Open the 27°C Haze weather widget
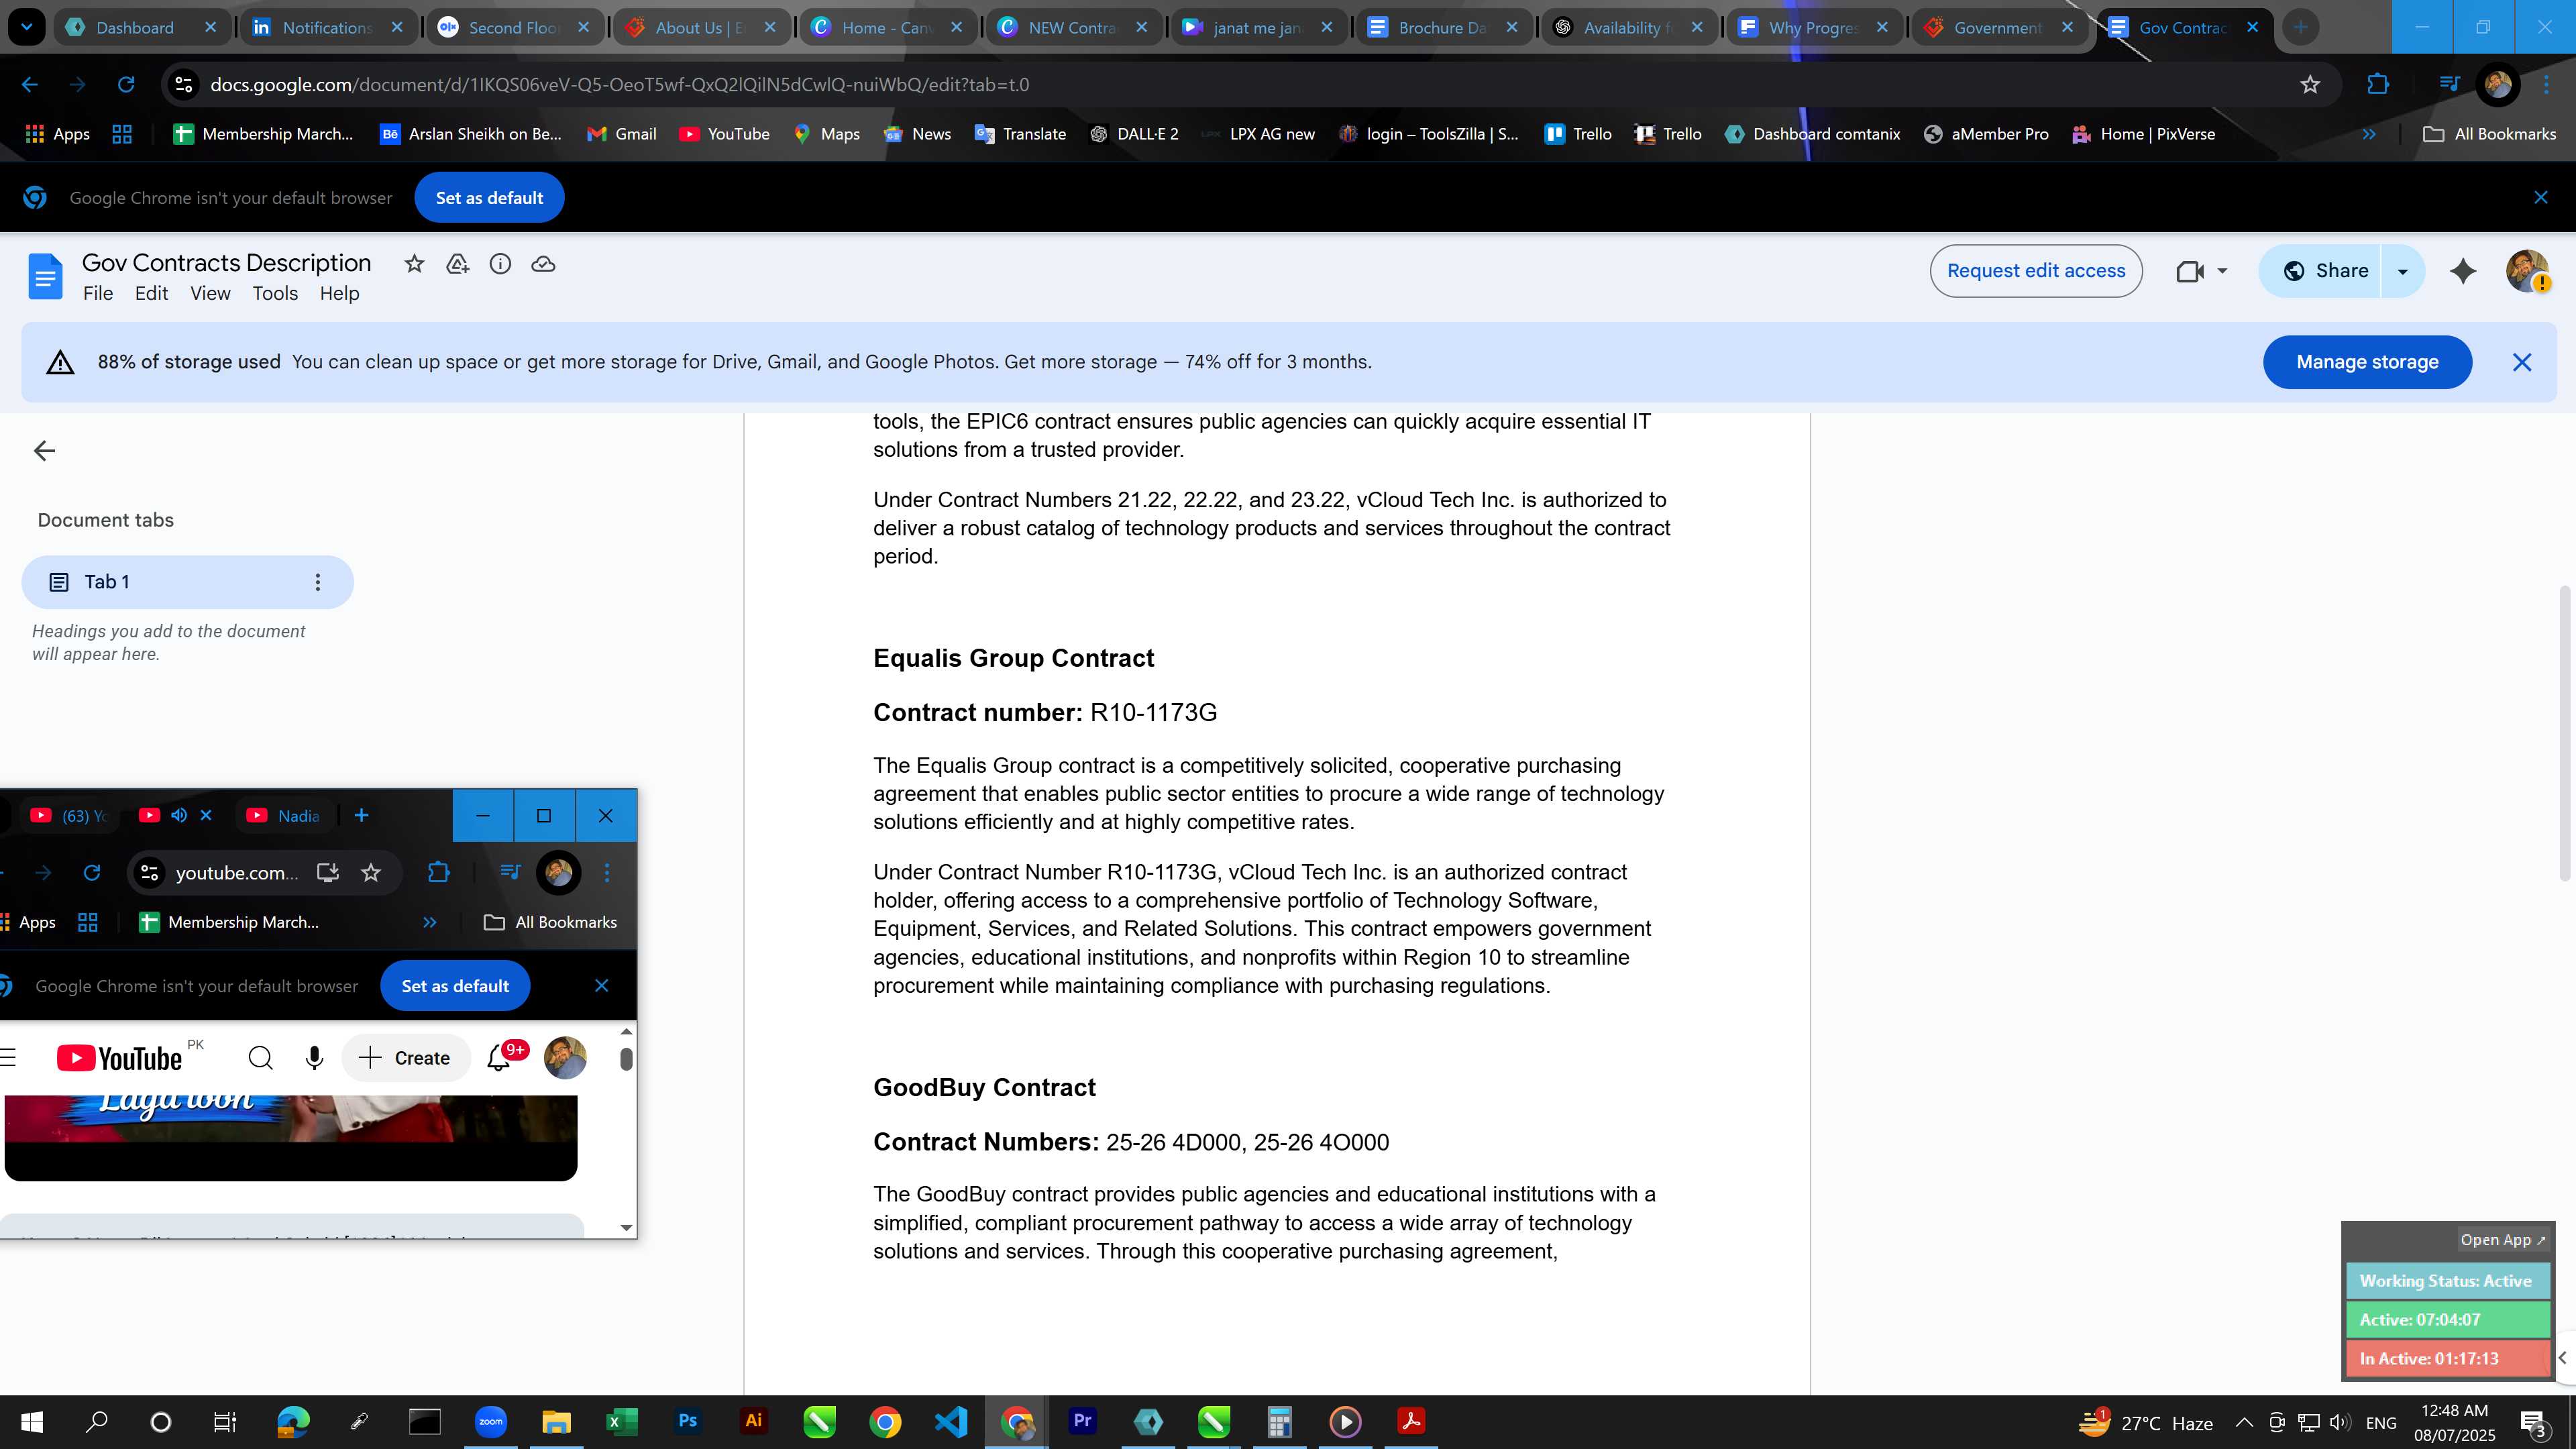Screen dimensions: 2576x1449 point(2146,1422)
